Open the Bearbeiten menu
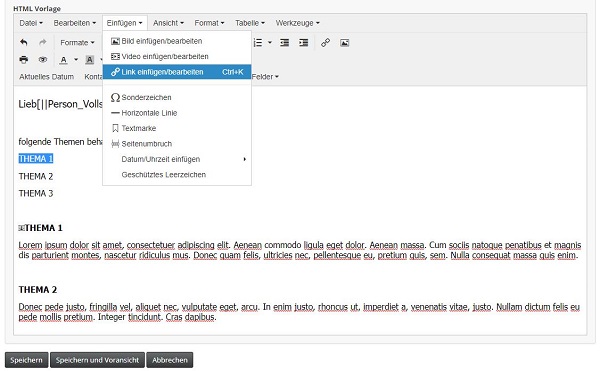600x371 pixels. [x=75, y=23]
